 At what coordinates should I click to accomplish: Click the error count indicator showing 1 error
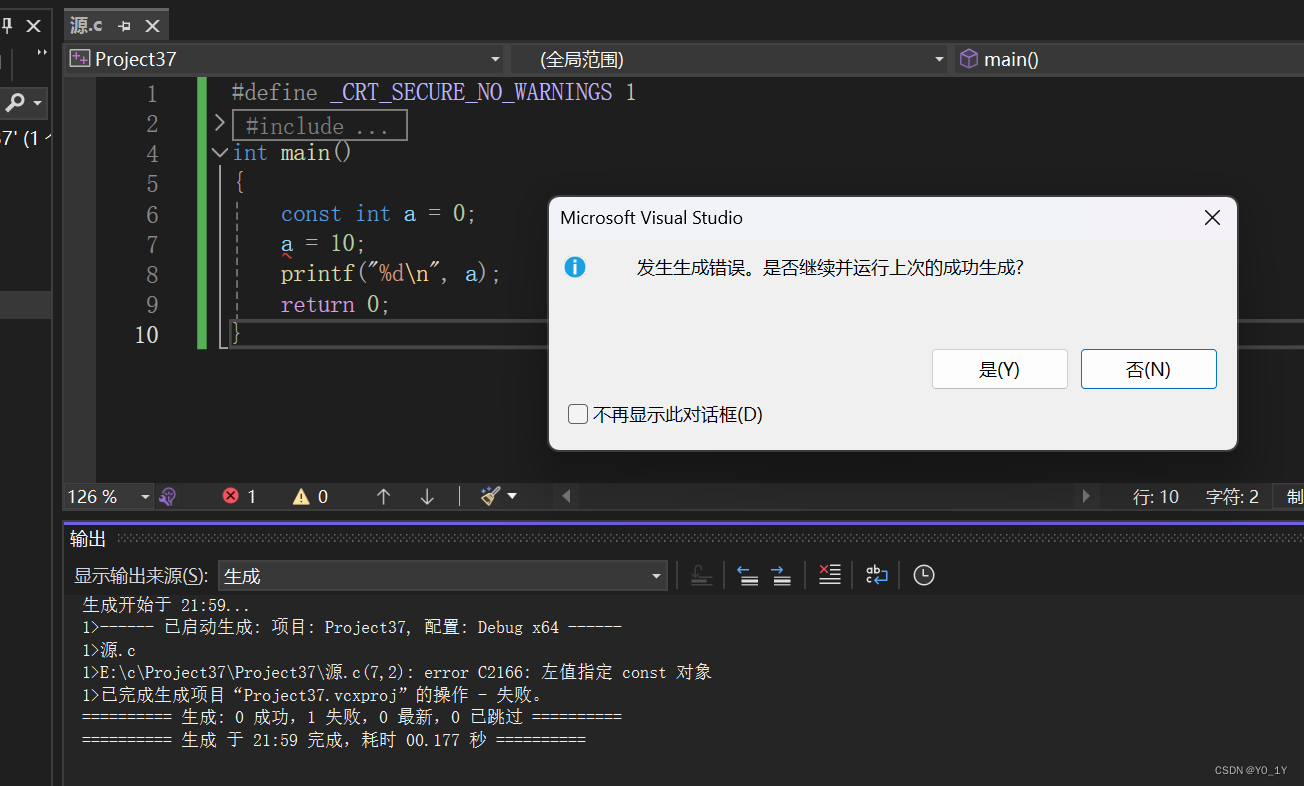coord(239,496)
